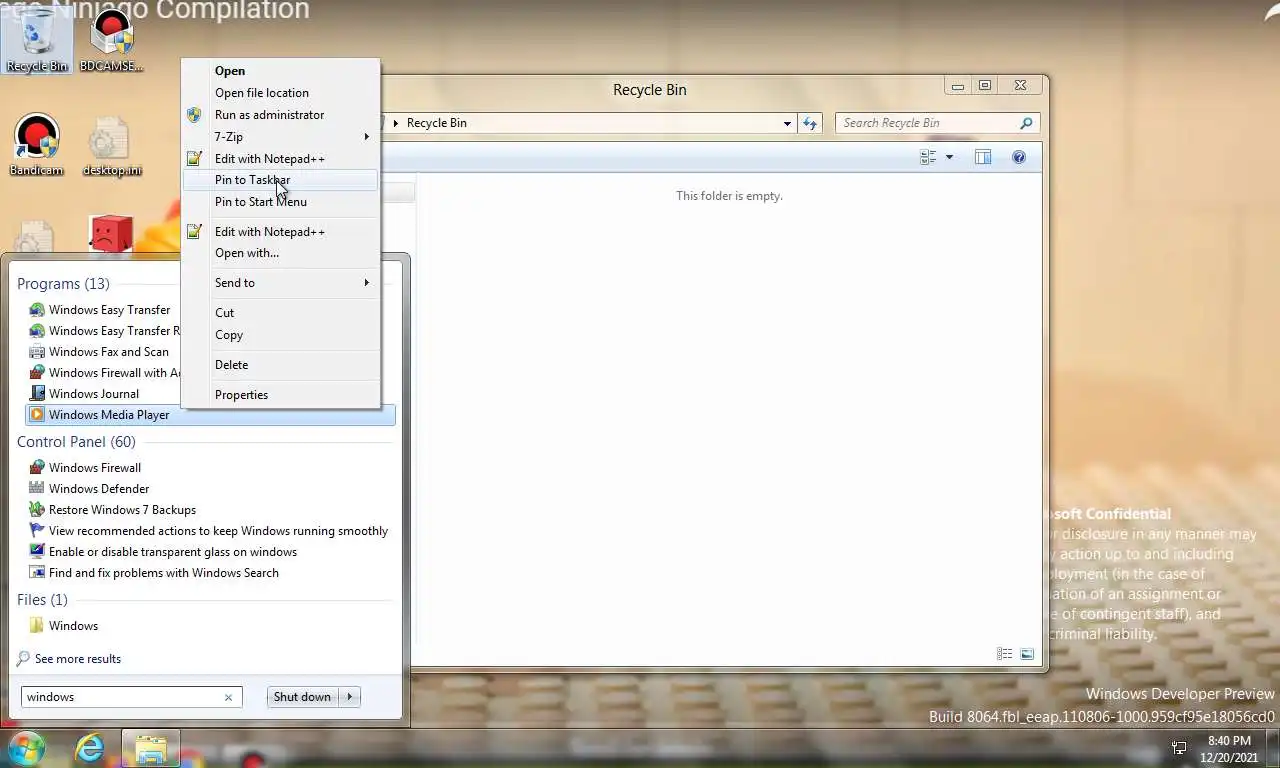Open Enable or disable transparent glass on windows
Screen dimensions: 1280x768
[173, 552]
